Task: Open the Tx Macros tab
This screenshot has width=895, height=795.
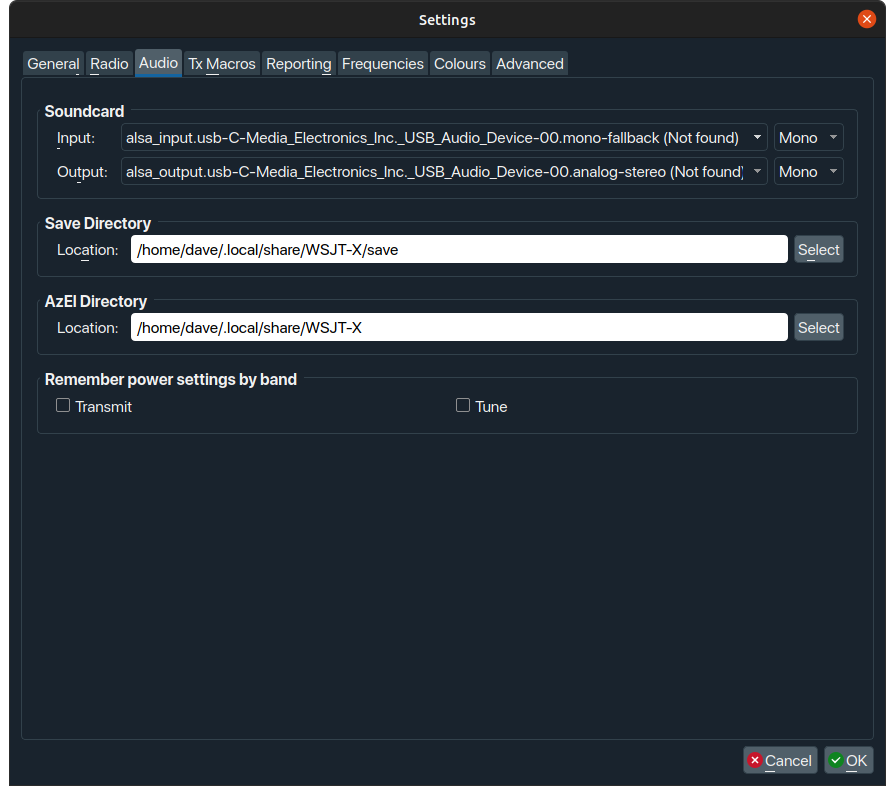Action: tap(221, 63)
